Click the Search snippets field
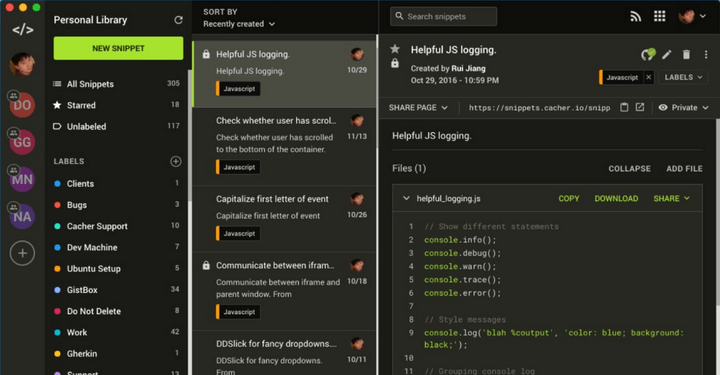 (444, 16)
